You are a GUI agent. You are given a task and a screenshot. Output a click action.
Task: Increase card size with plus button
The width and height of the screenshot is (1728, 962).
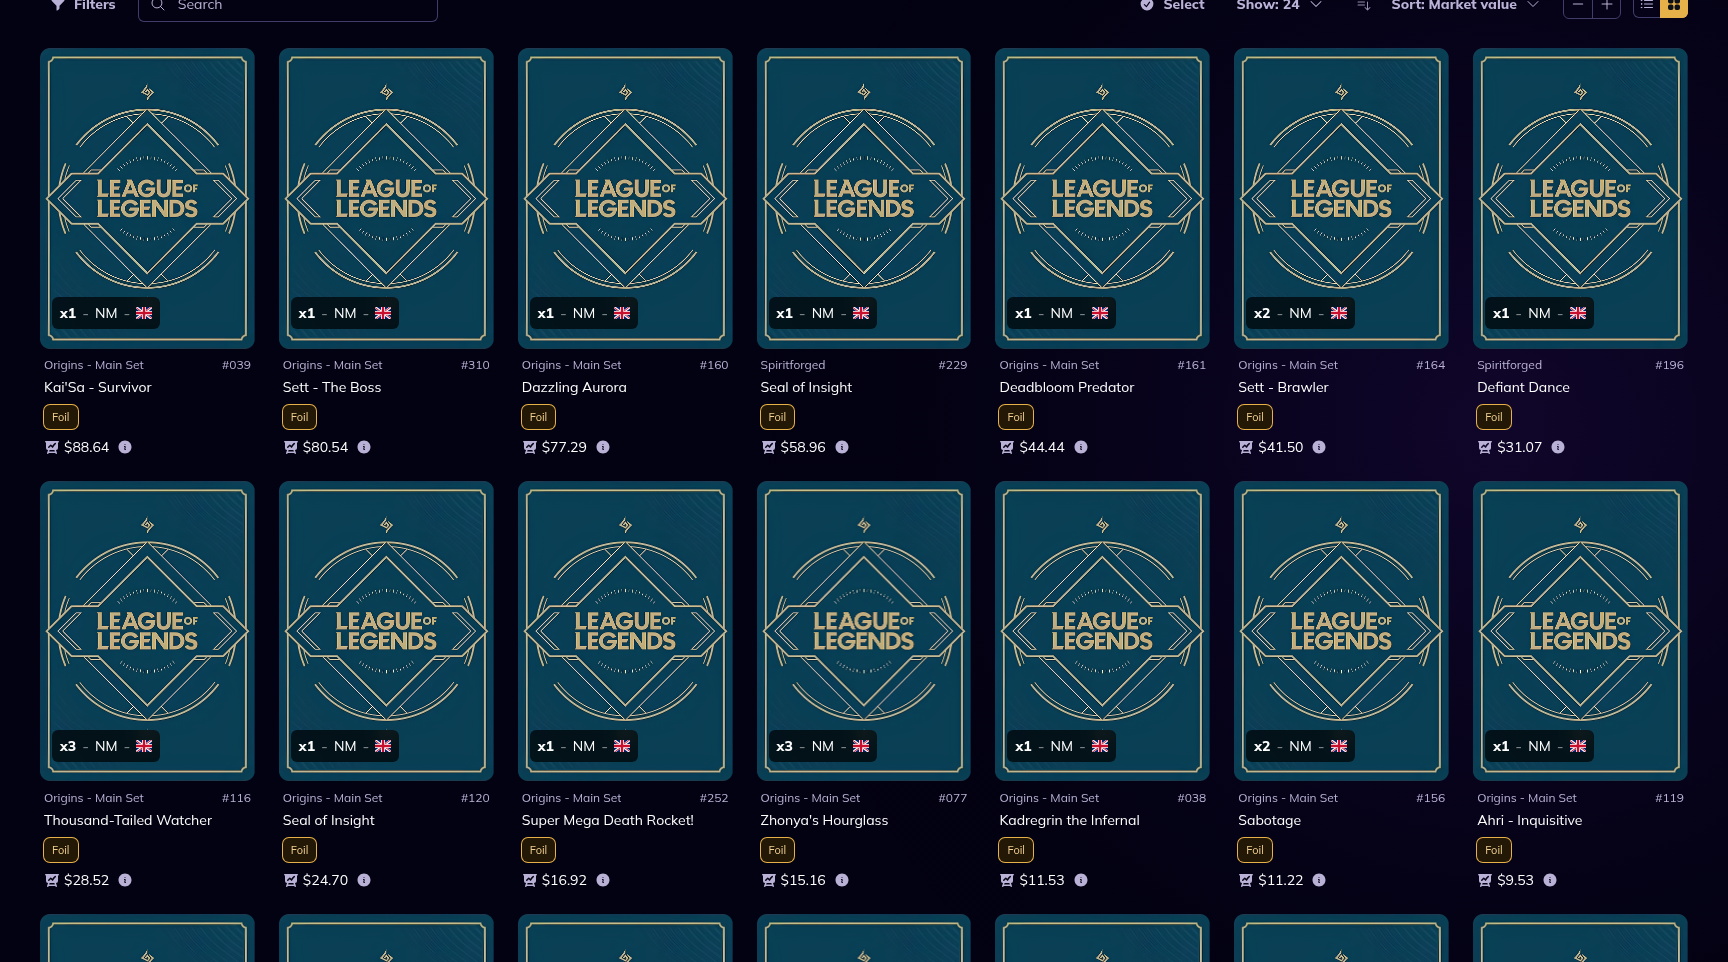(1607, 6)
